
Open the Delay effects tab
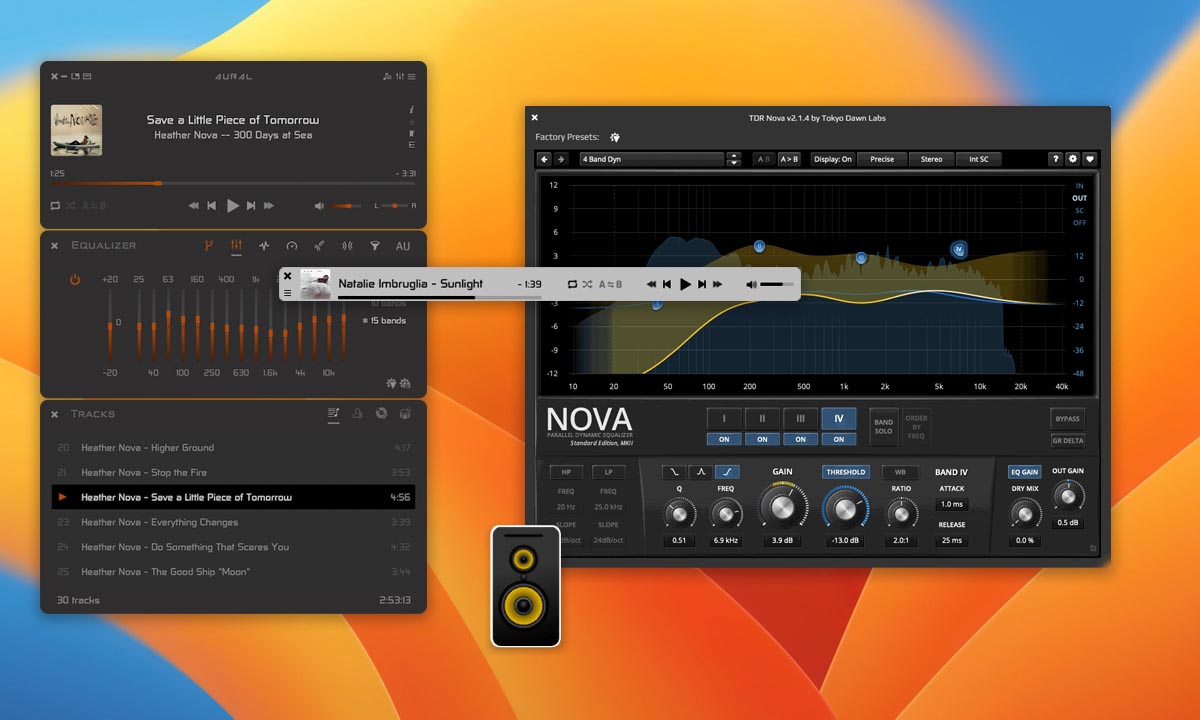click(x=347, y=245)
